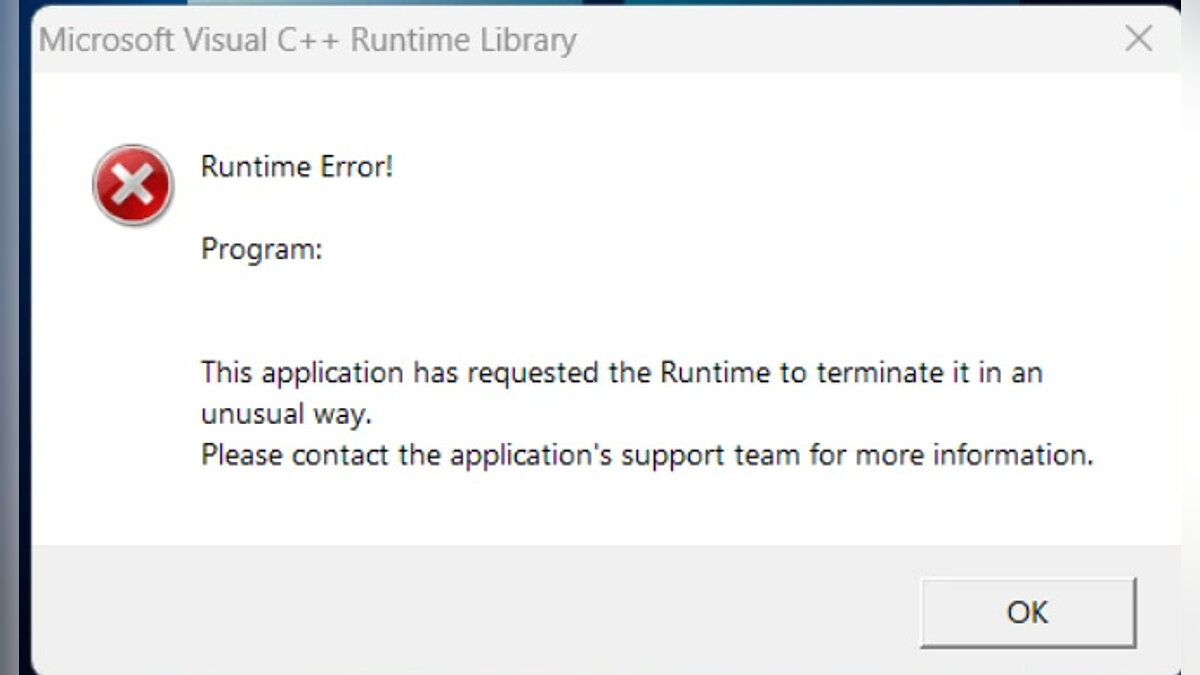
Task: Click the blank space right of "Program:"
Action: 600,249
